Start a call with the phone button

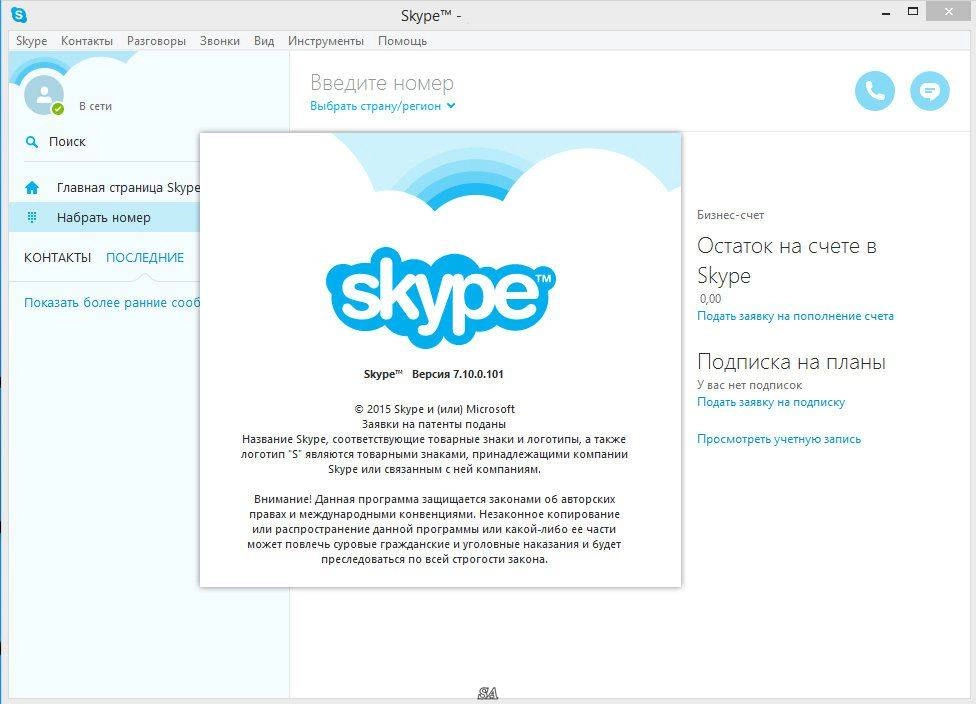[875, 92]
